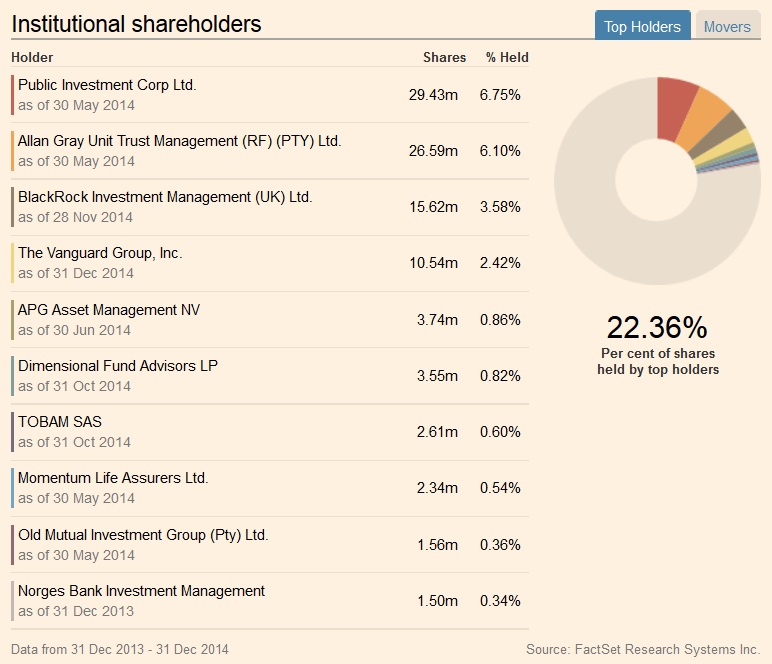Click the 22.36% top holders figure
Screen dimensions: 772x664
tap(657, 327)
